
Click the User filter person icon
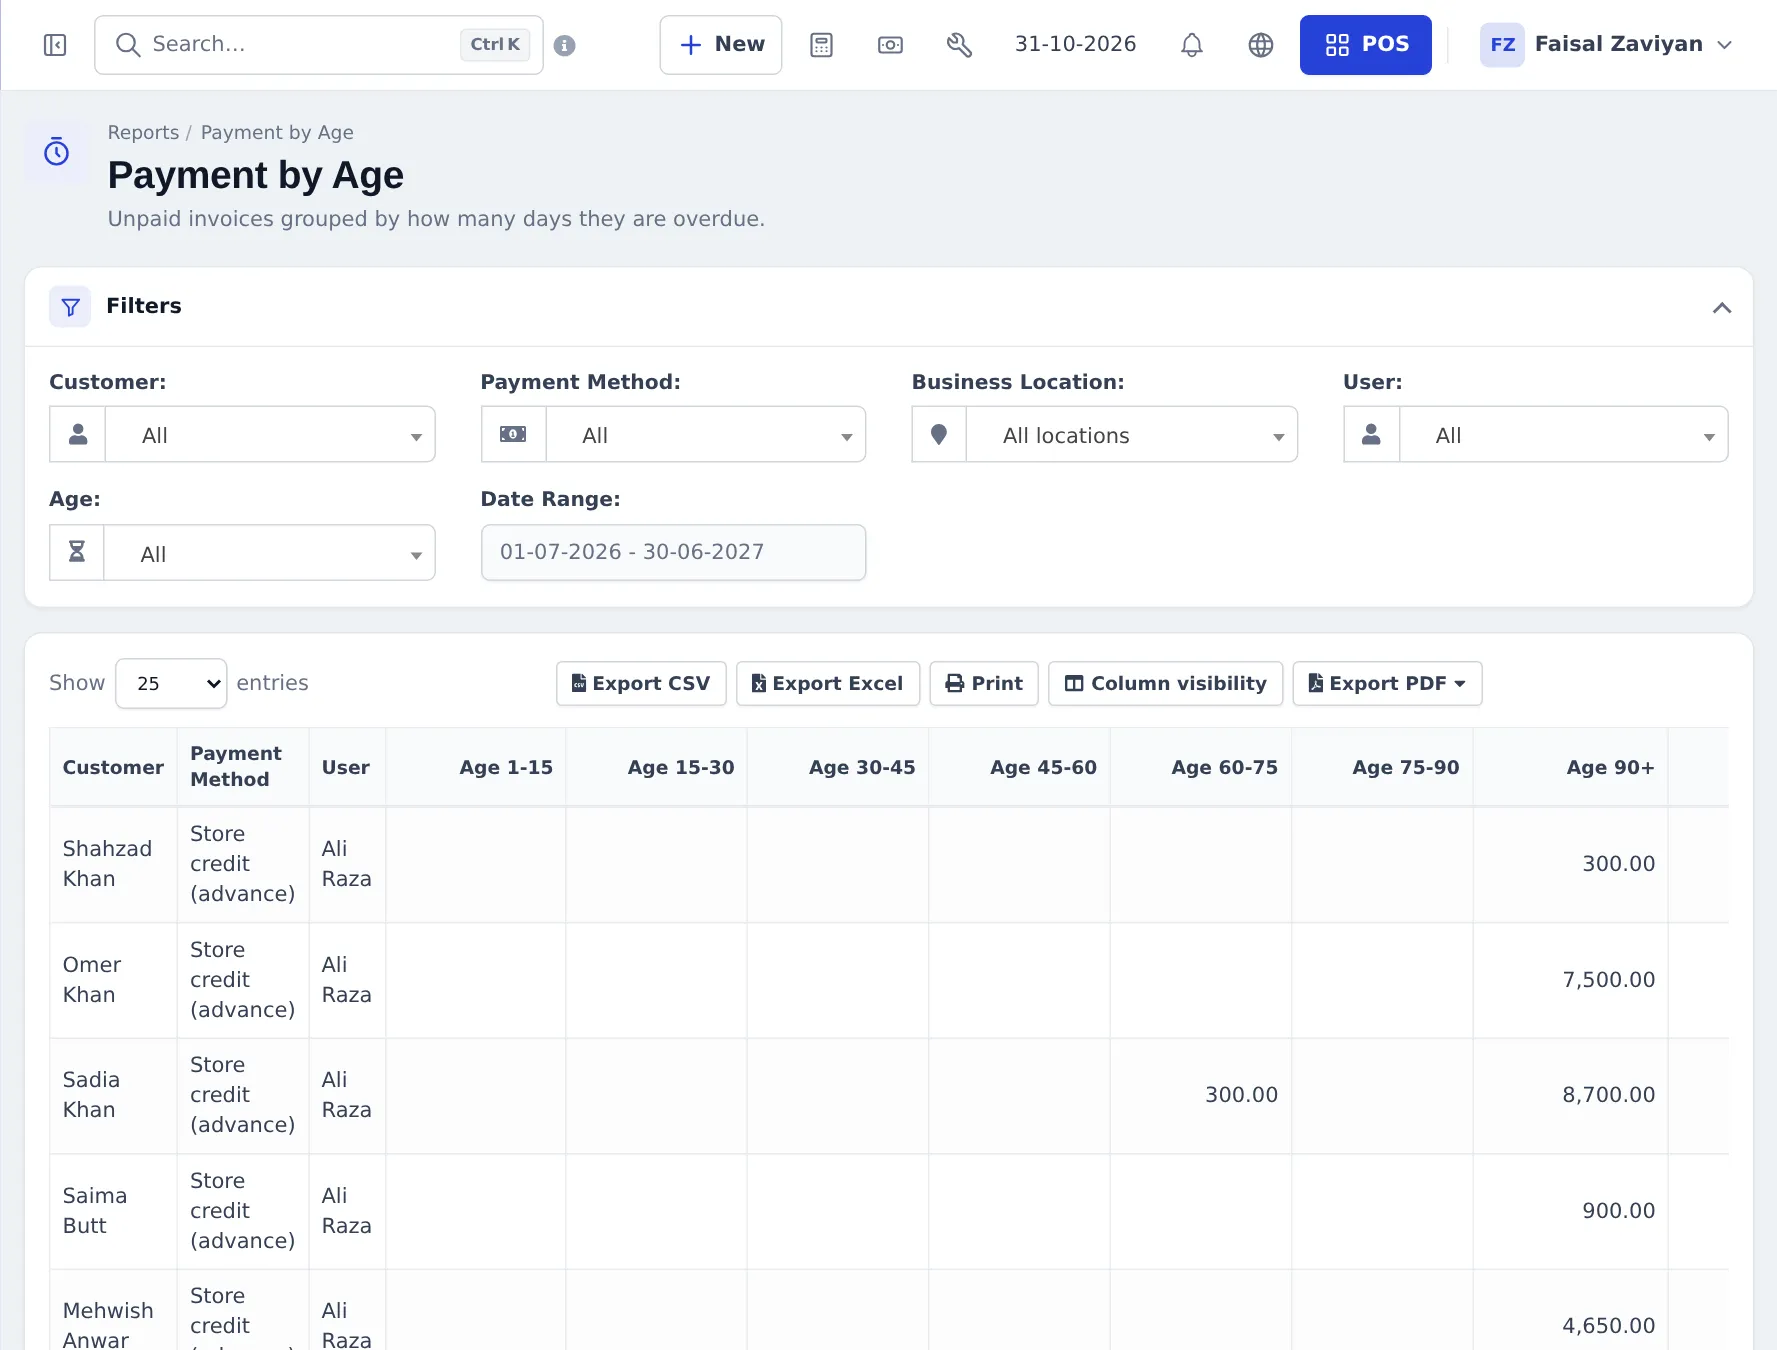[x=1371, y=434]
